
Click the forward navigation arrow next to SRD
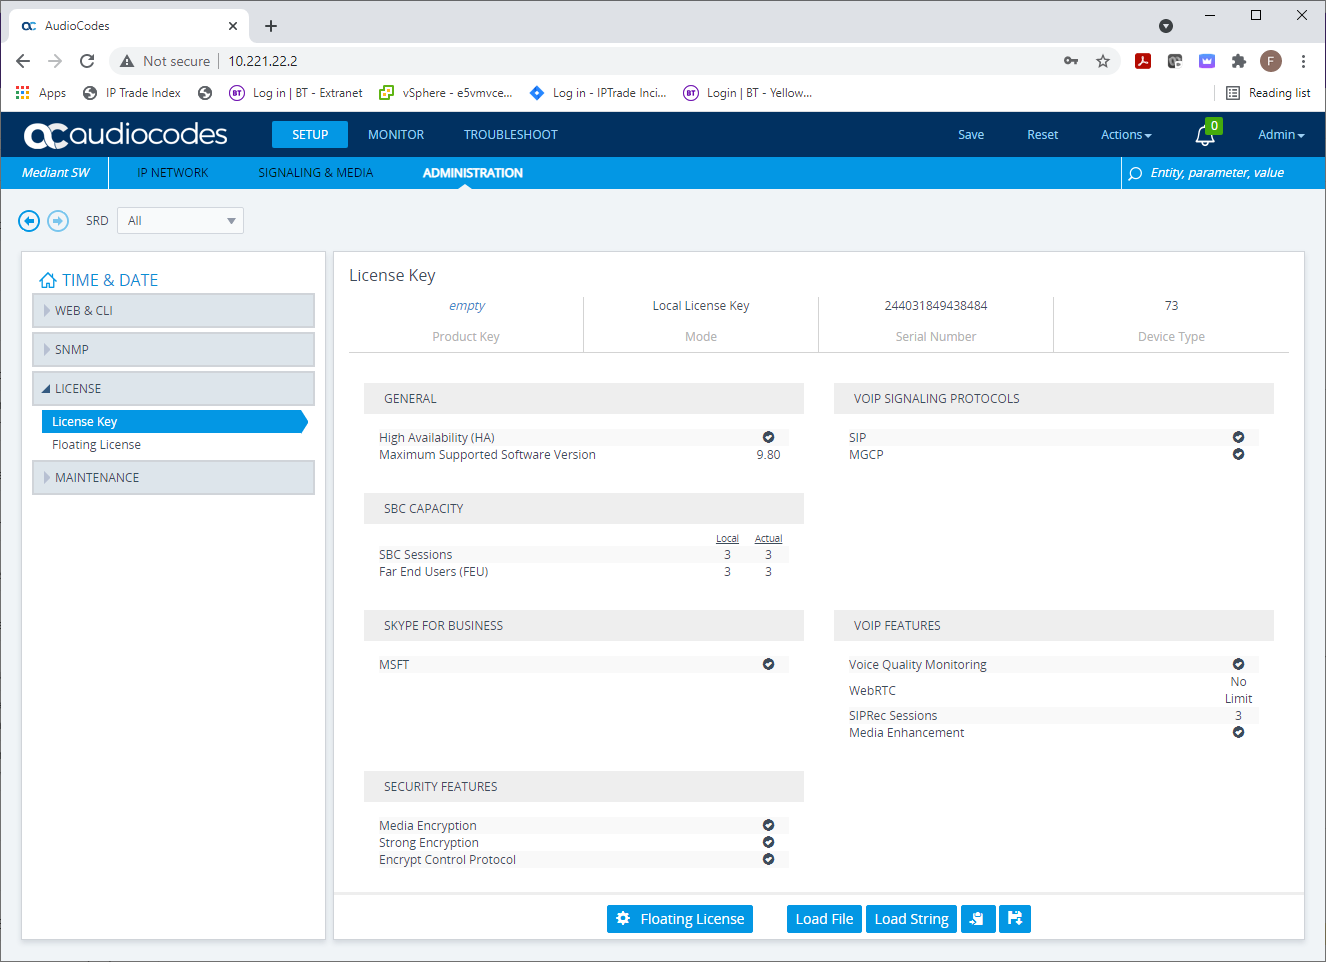coord(58,221)
